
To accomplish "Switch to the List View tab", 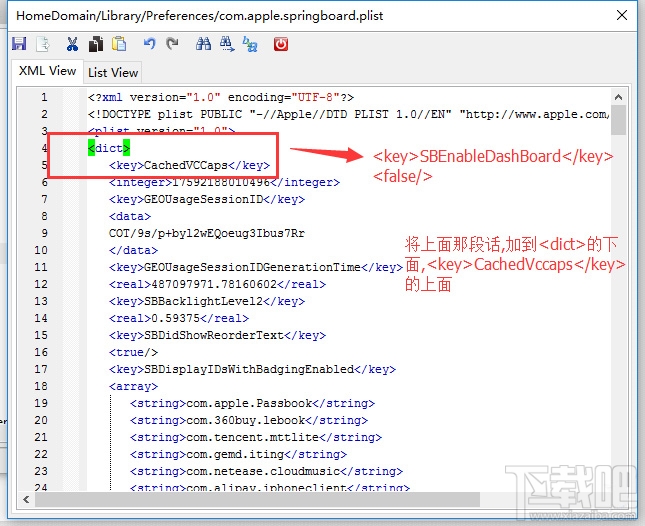I will [113, 72].
